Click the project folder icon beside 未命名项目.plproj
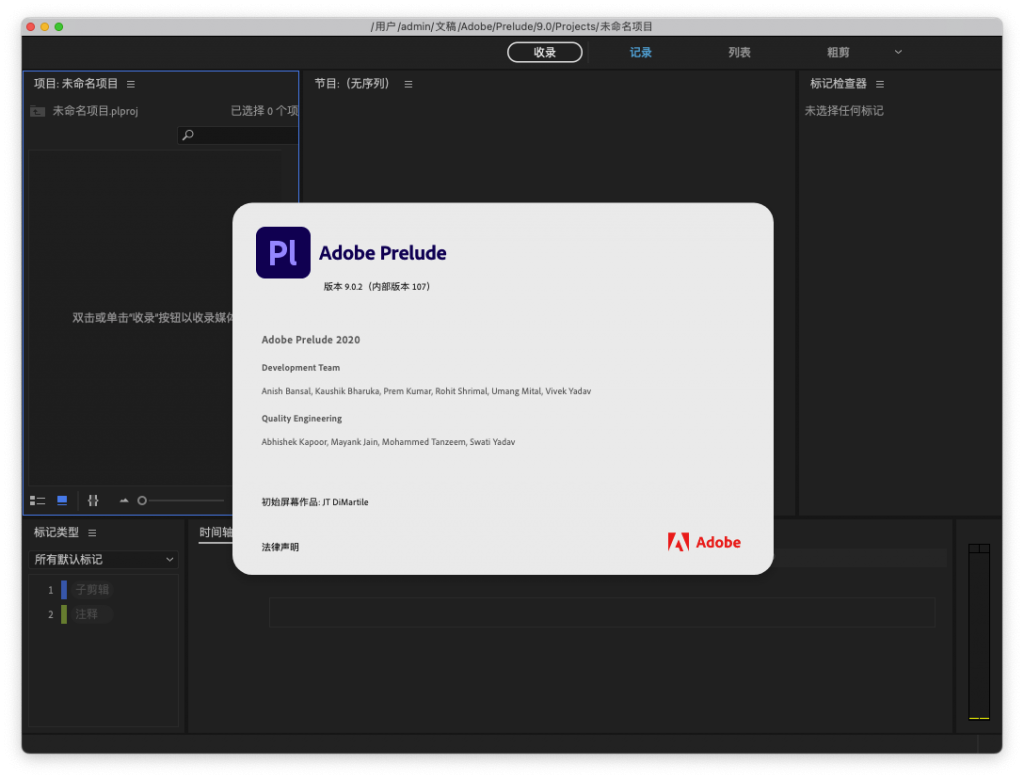This screenshot has height=779, width=1024. click(x=37, y=112)
